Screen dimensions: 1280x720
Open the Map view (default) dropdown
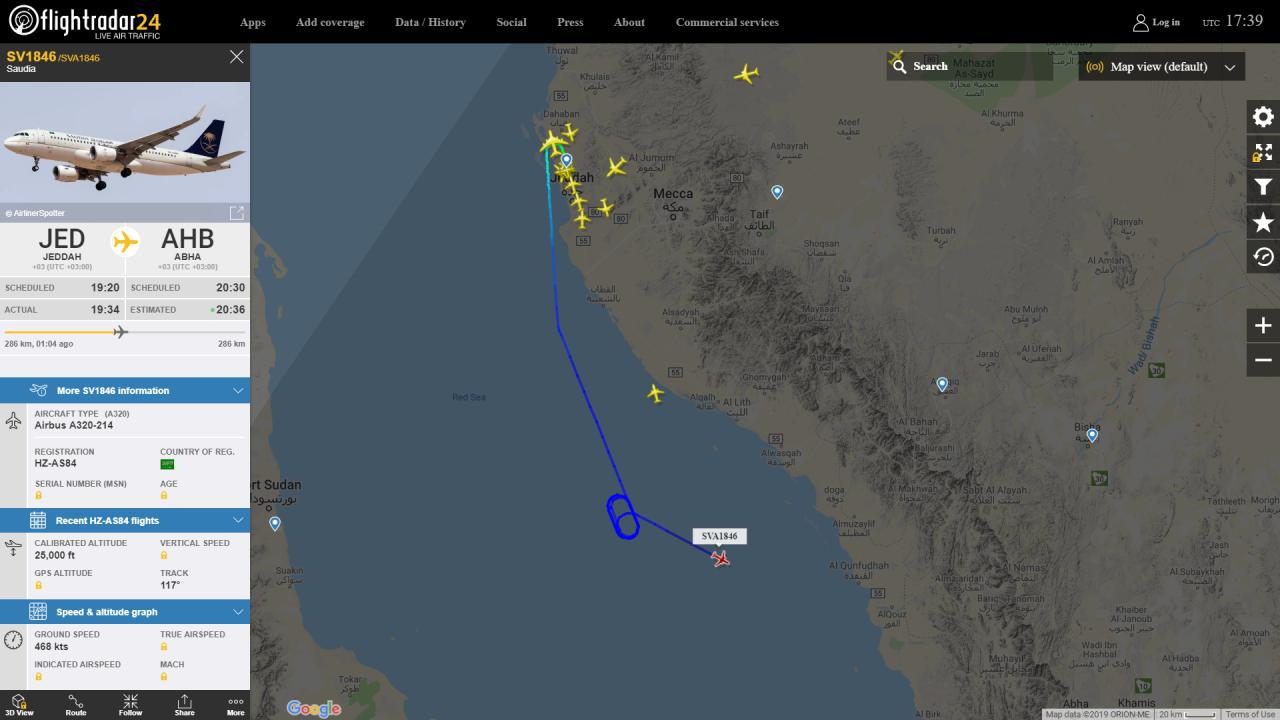point(1162,67)
